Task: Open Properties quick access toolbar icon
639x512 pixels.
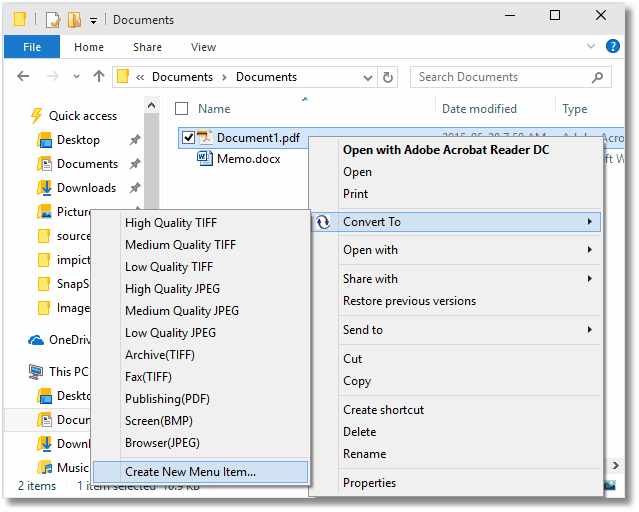Action: pyautogui.click(x=53, y=19)
